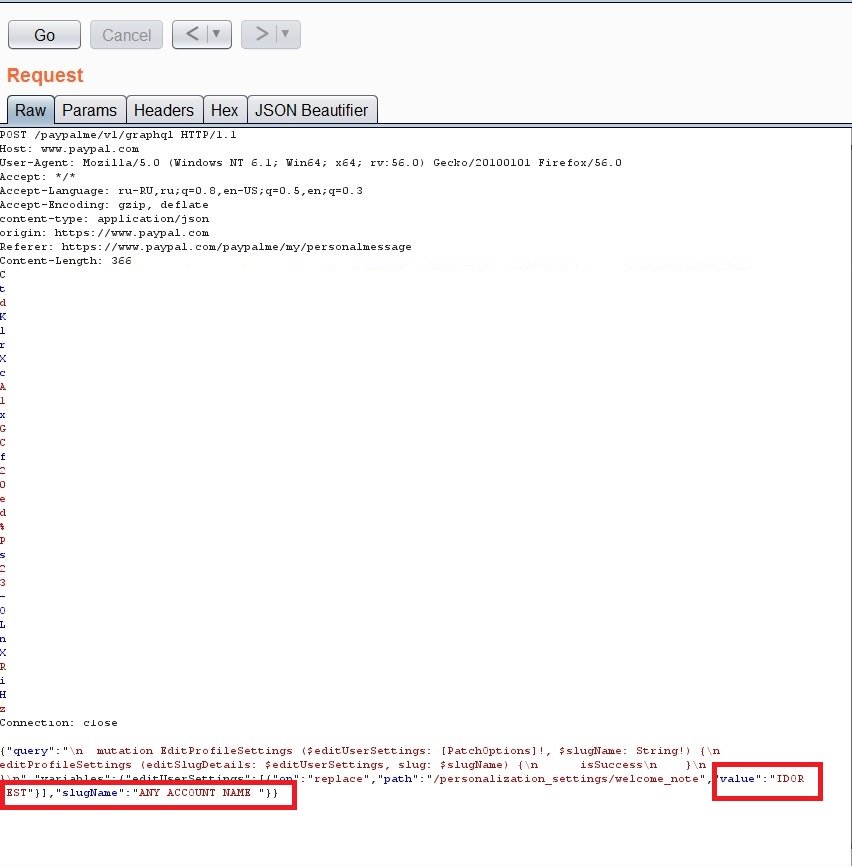Click the "slugName":"ANY ACCOUNT NAME" text
This screenshot has width=852, height=867.
click(160, 793)
